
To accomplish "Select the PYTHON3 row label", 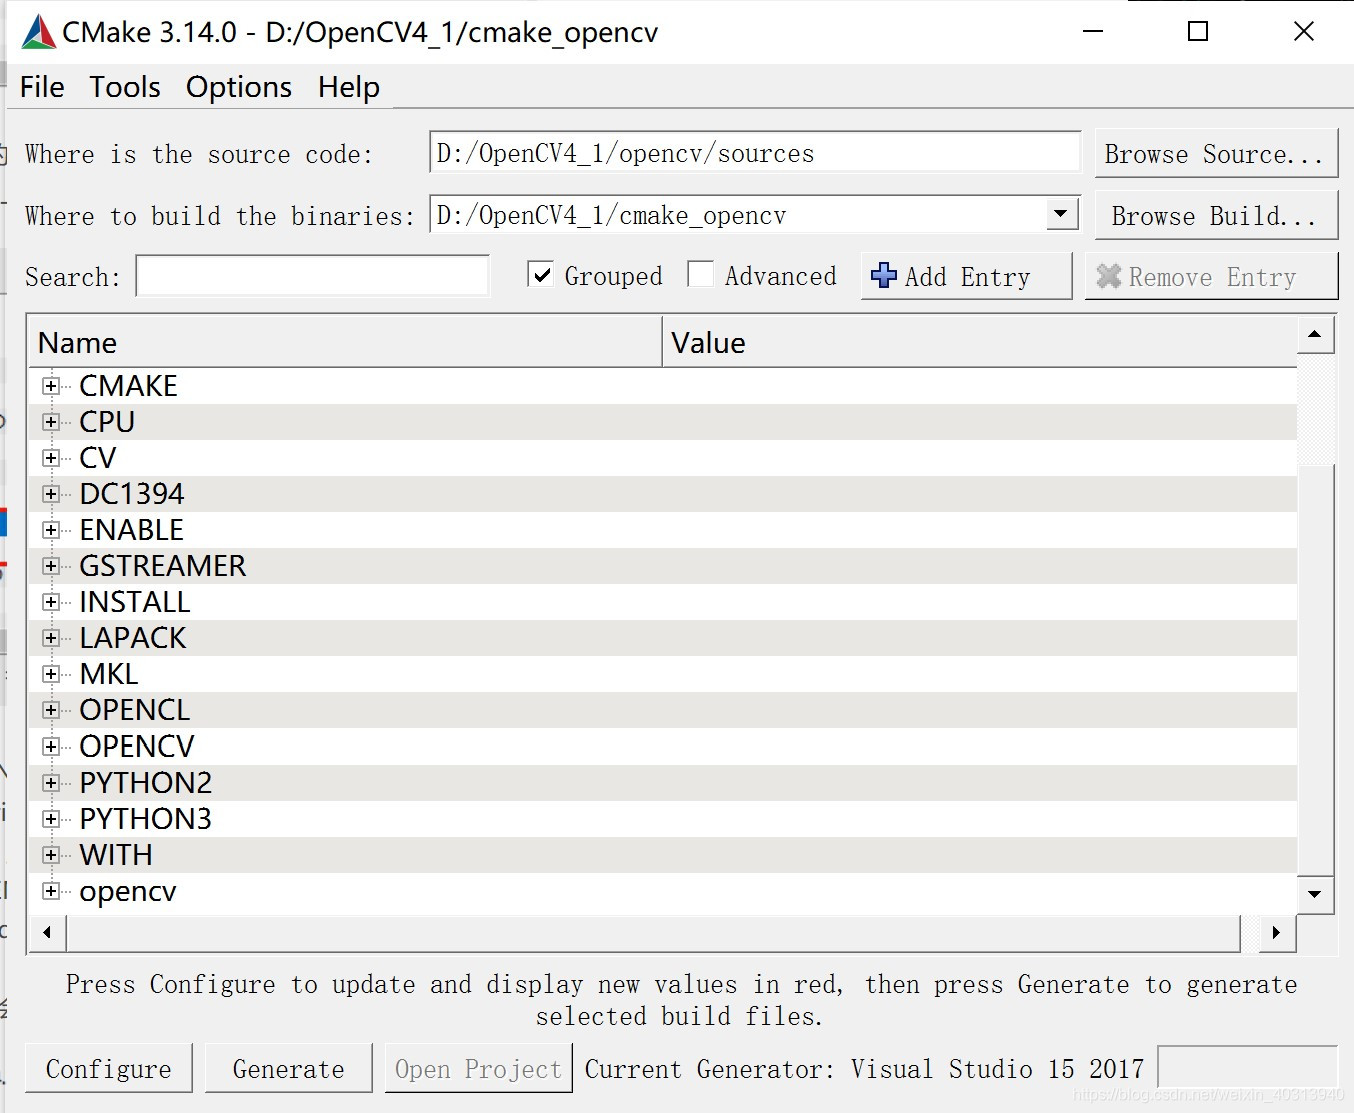I will 146,819.
